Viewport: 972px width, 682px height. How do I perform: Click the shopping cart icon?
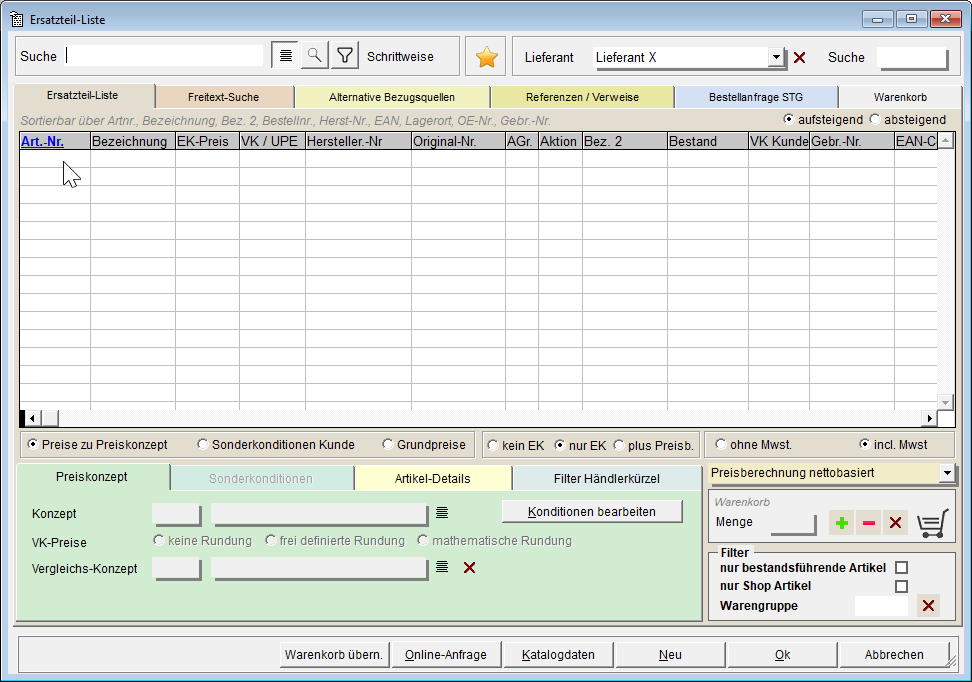[x=932, y=523]
